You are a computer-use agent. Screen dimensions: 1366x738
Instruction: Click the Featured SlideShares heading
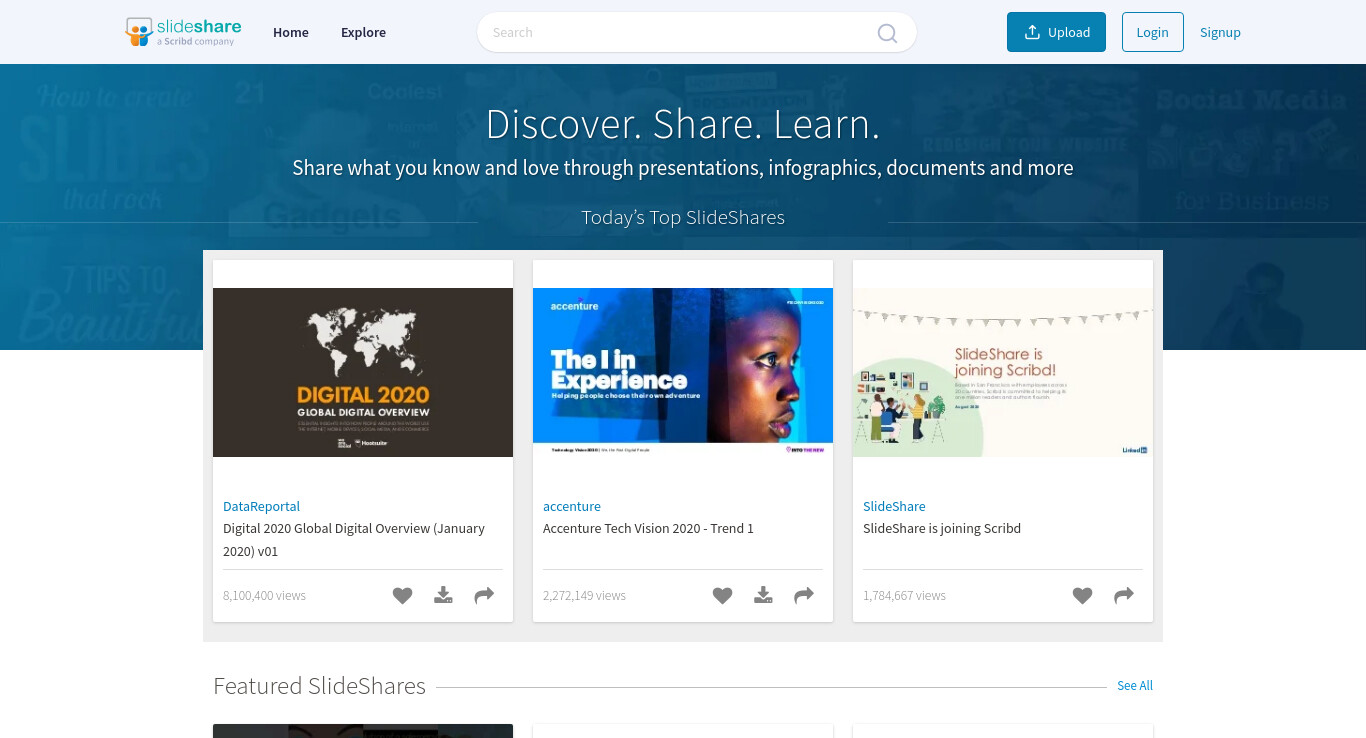click(319, 686)
